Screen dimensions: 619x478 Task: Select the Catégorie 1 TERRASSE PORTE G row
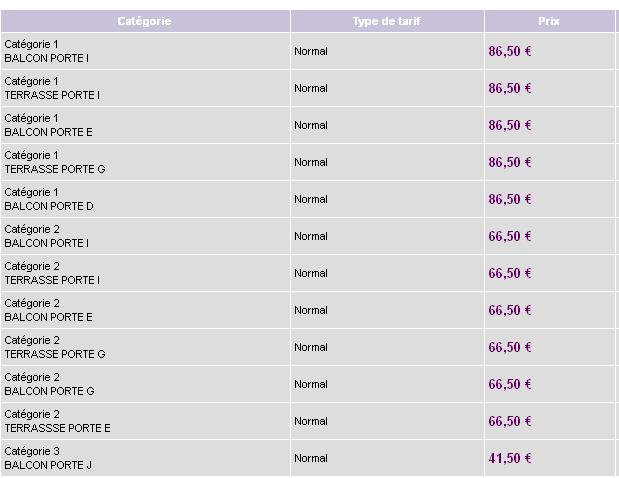coord(308,162)
